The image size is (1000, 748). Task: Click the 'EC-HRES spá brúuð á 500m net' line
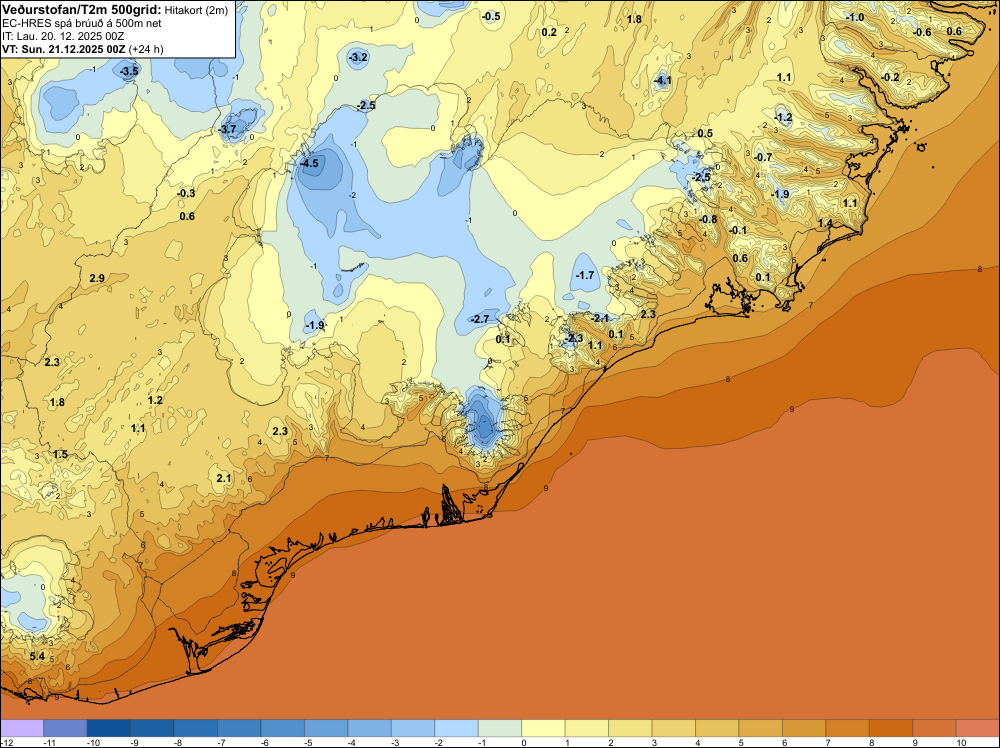(x=82, y=23)
